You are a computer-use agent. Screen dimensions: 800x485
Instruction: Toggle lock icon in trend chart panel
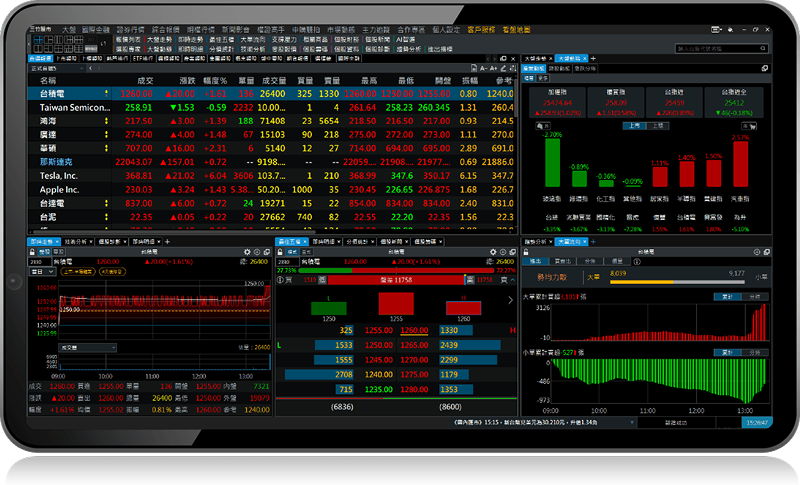[x=33, y=252]
